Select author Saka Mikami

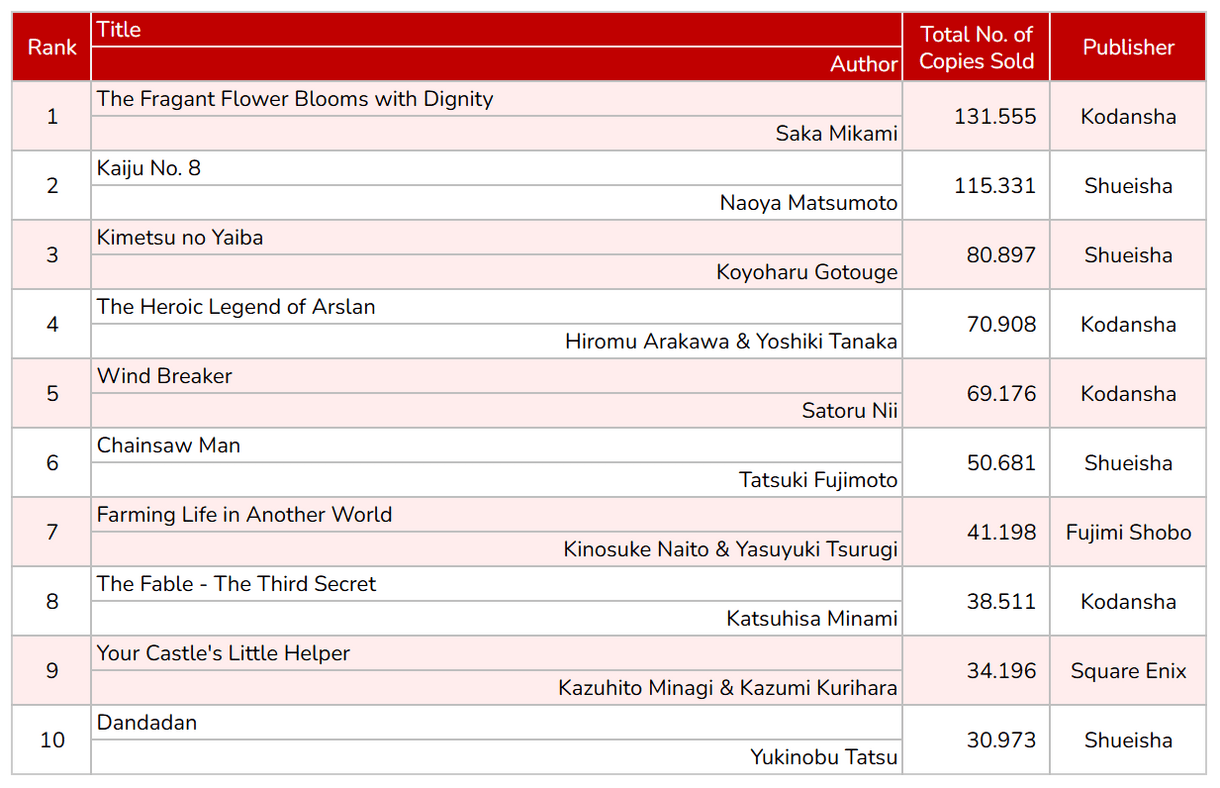836,134
